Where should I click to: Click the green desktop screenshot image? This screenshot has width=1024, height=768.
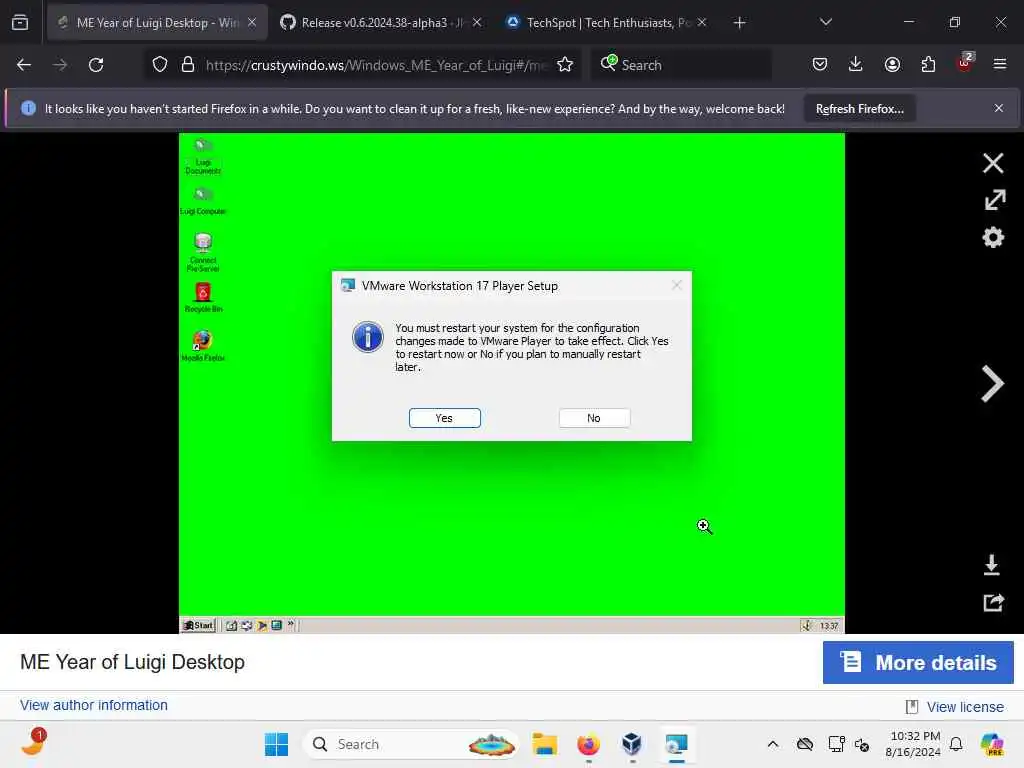[511, 383]
